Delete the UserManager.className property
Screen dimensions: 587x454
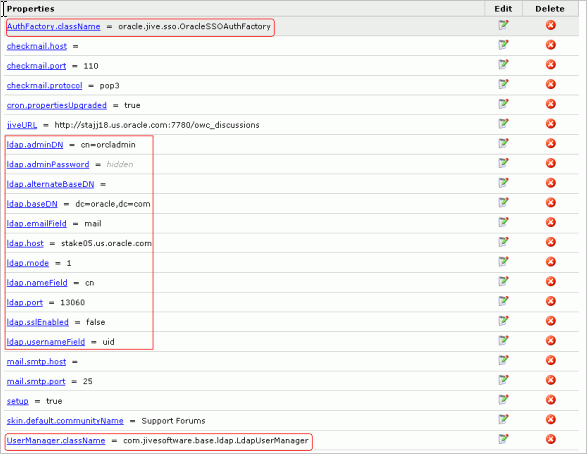[x=550, y=439]
